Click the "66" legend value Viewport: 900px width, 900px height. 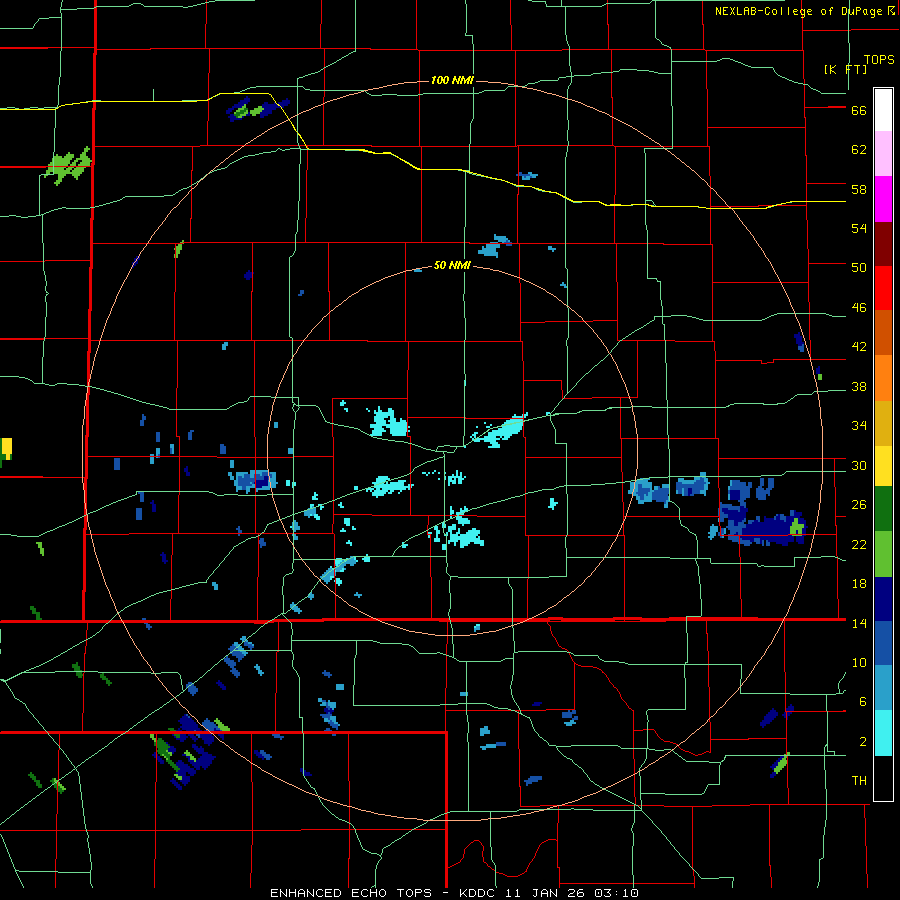[859, 111]
